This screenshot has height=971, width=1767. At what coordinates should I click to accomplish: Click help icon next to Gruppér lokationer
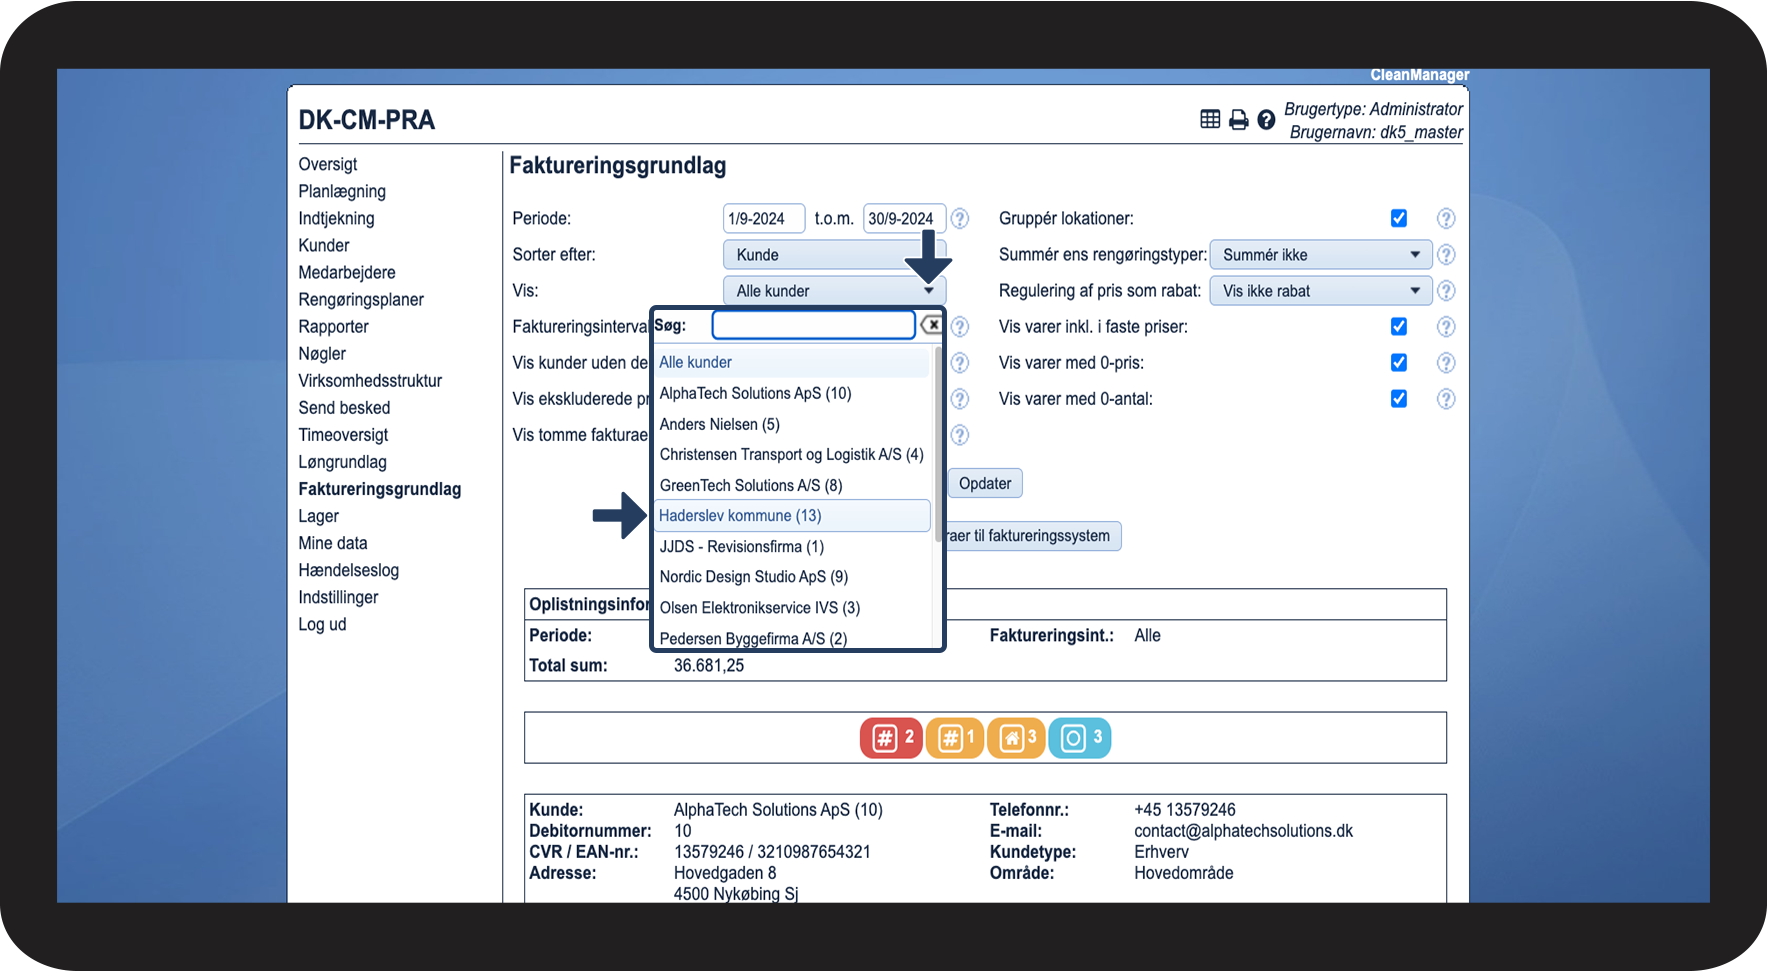click(1445, 219)
